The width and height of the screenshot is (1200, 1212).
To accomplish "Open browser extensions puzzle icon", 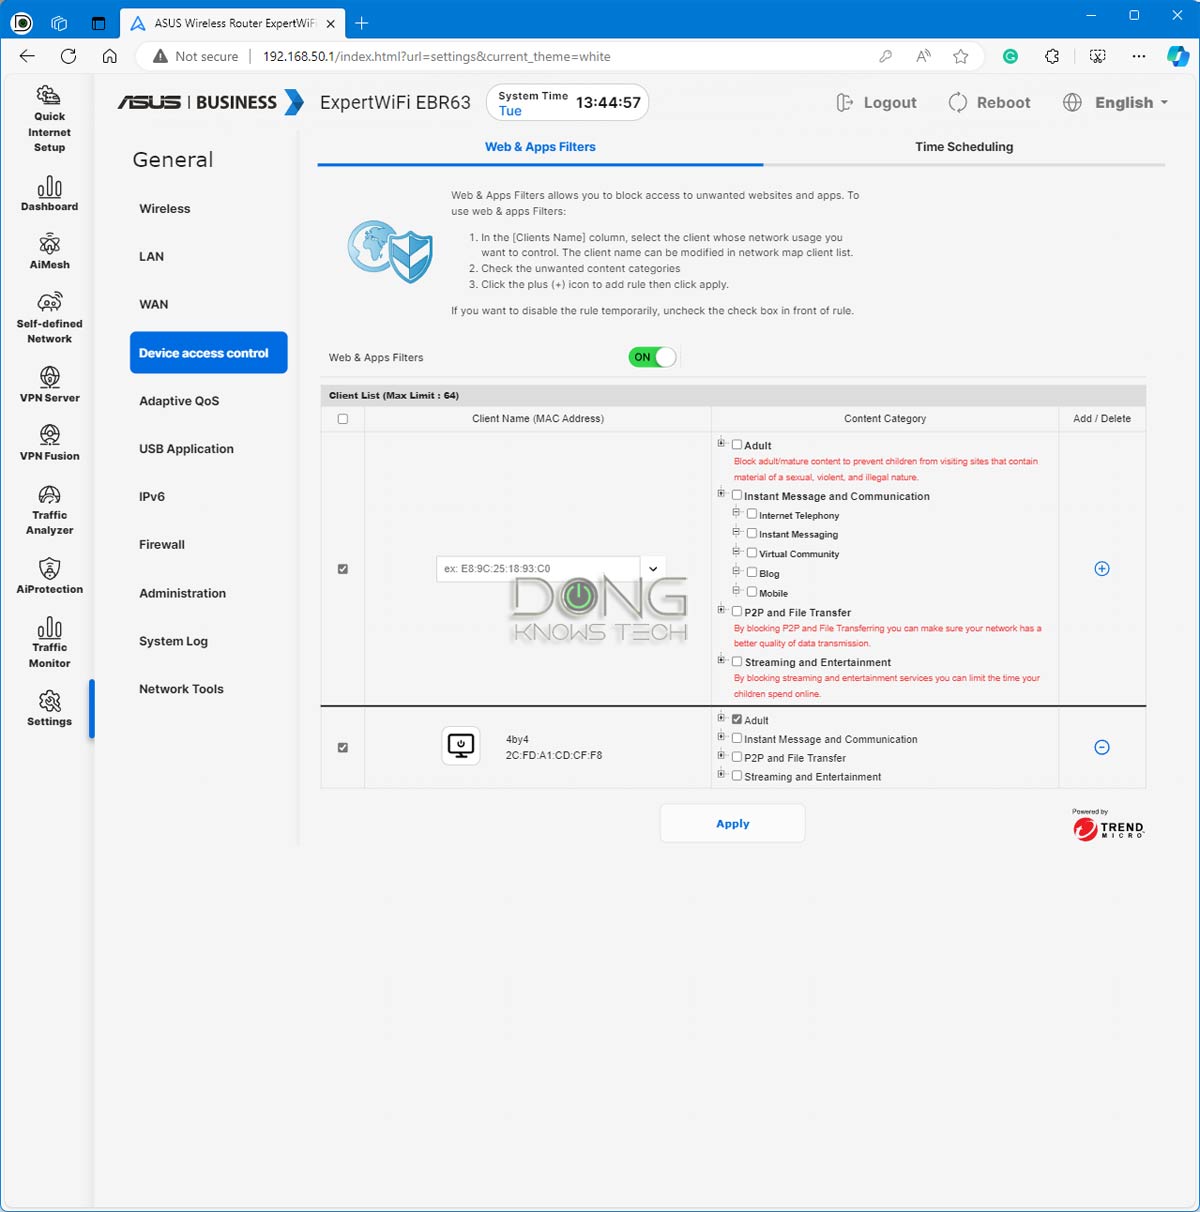I will pyautogui.click(x=1052, y=56).
